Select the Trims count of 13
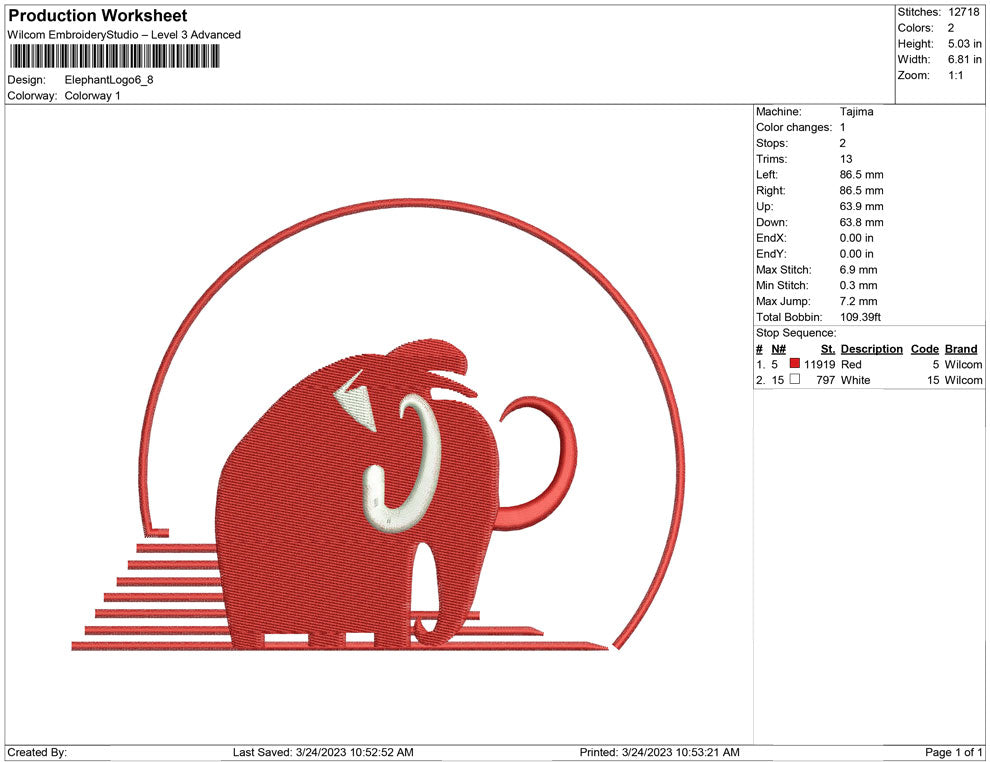This screenshot has width=990, height=762. click(847, 158)
